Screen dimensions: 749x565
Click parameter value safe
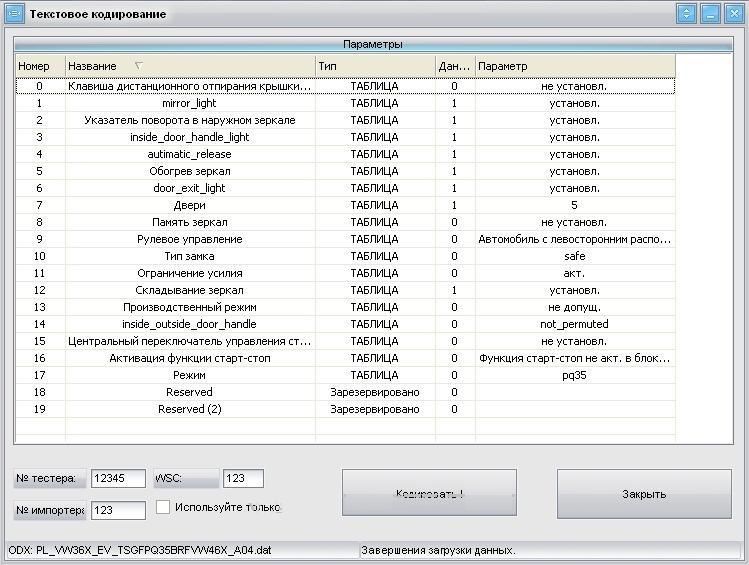tap(575, 256)
